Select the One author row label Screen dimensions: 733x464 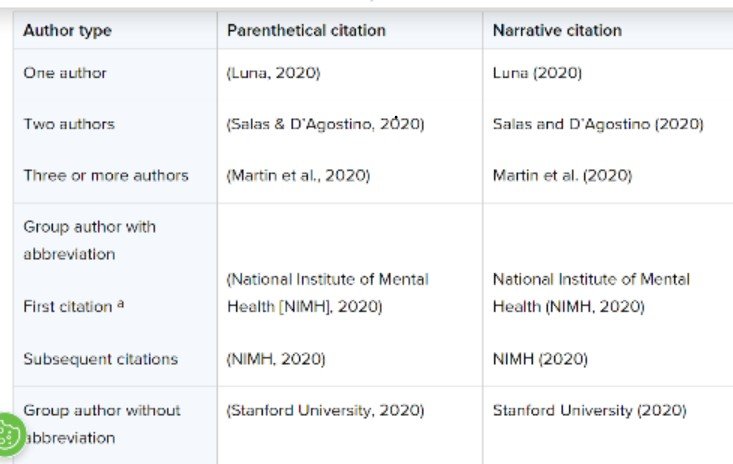[x=65, y=73]
